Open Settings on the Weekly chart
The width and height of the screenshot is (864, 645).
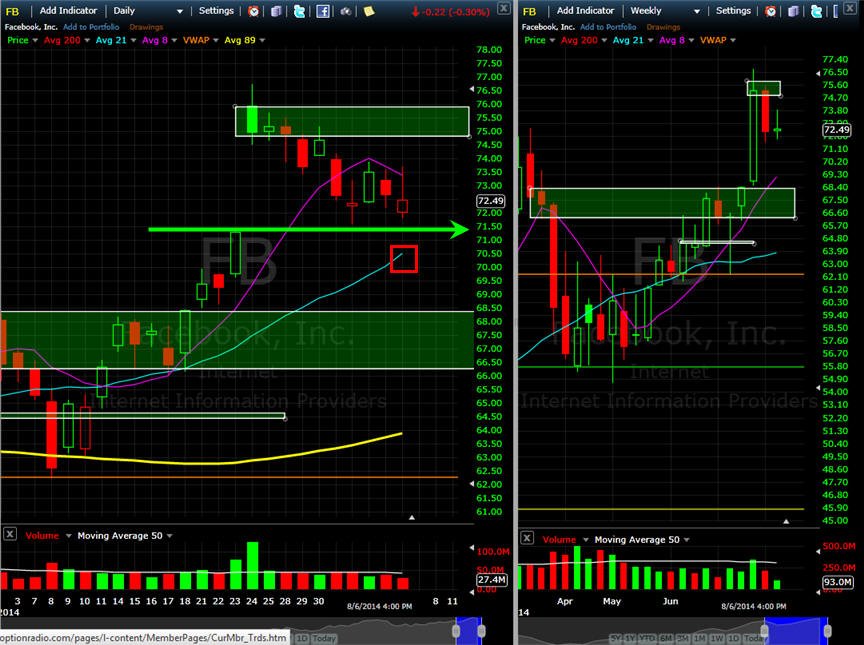tap(733, 10)
